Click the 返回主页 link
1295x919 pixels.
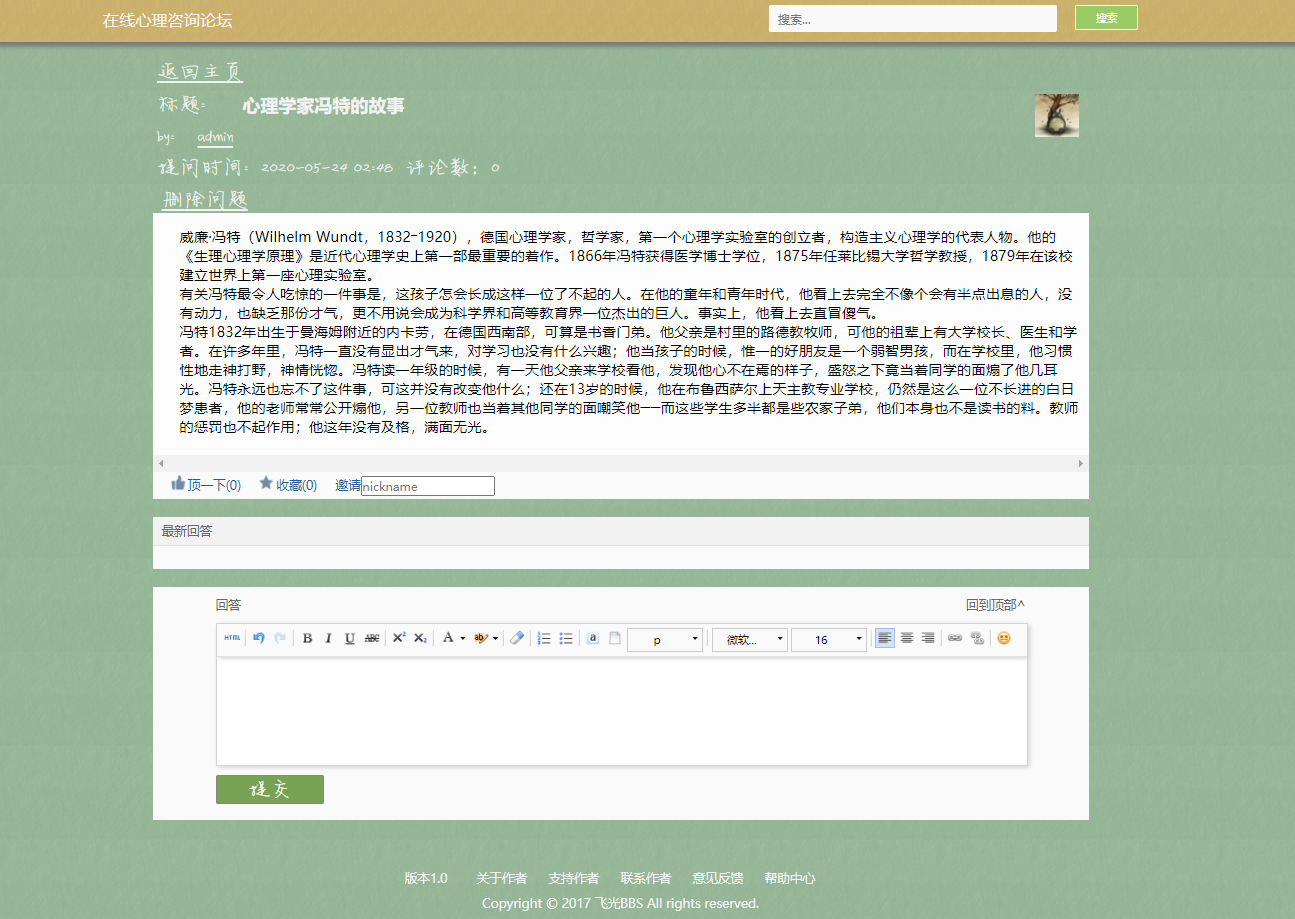pyautogui.click(x=200, y=71)
